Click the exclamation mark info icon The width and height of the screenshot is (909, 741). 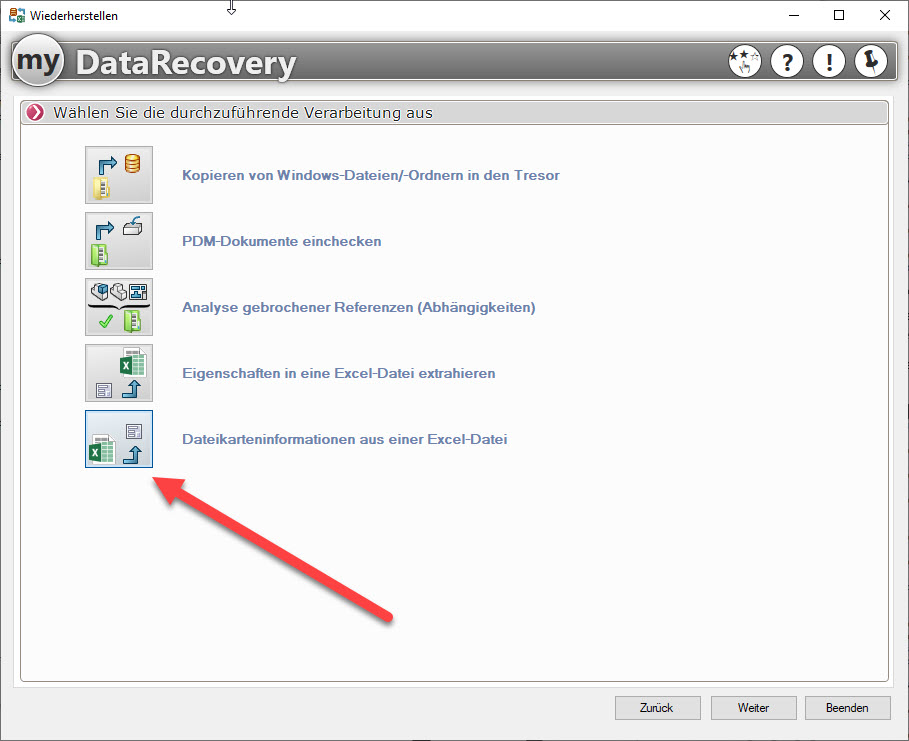(x=829, y=61)
